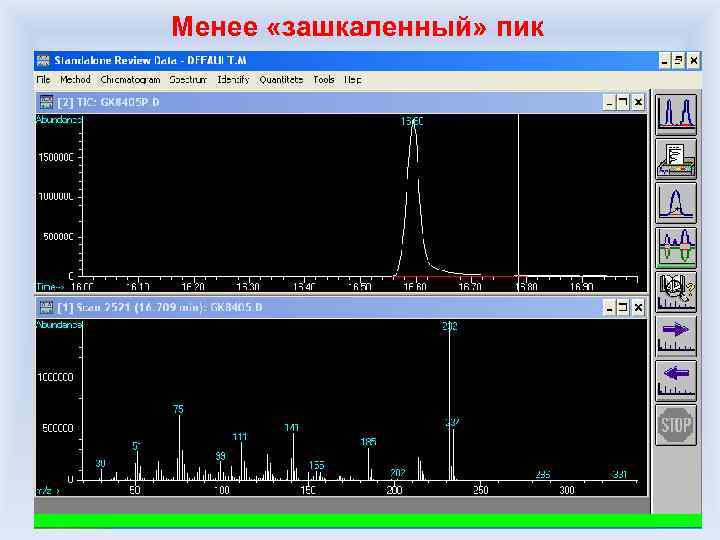Screen dimensions: 720x540
Task: Click the right arrow next spectrum icon
Action: pos(675,336)
